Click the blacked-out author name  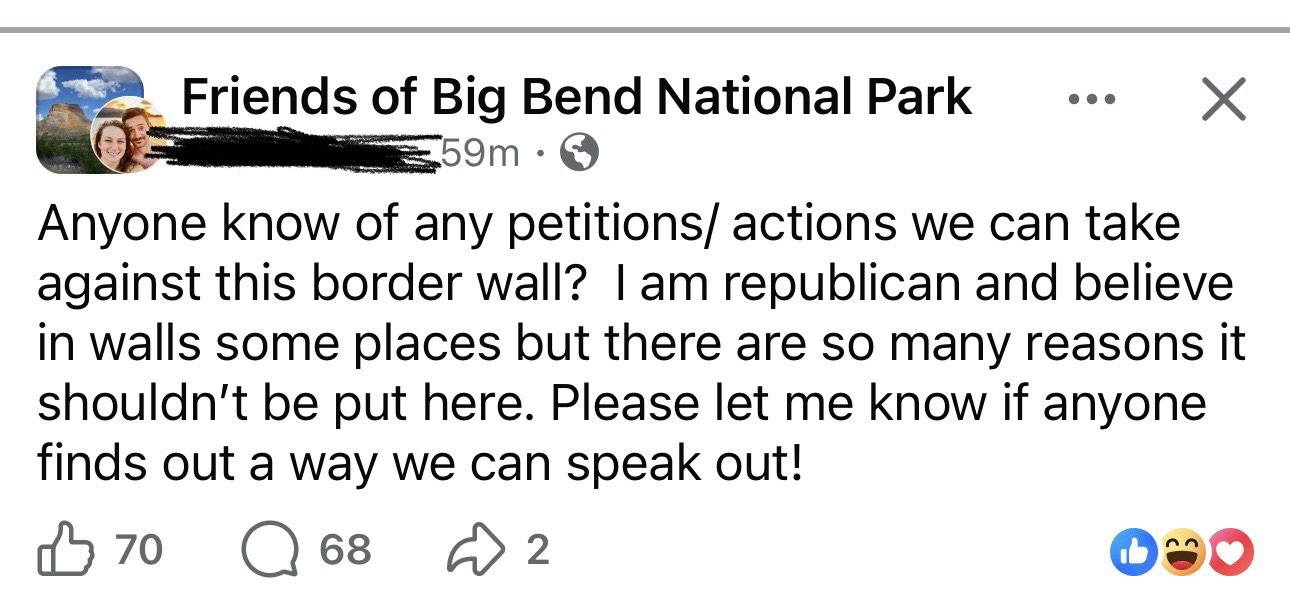click(x=300, y=152)
